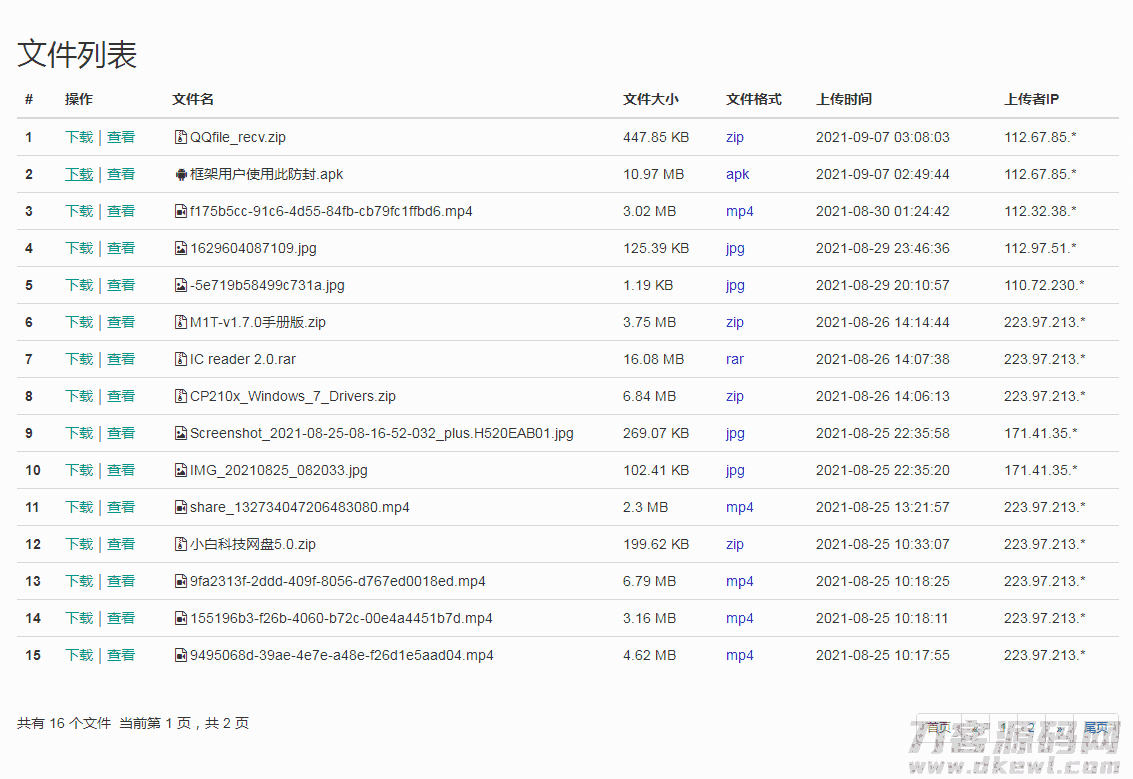Download the QQfile_recv.zip file via 下载
The width and height of the screenshot is (1133, 779).
click(x=79, y=137)
